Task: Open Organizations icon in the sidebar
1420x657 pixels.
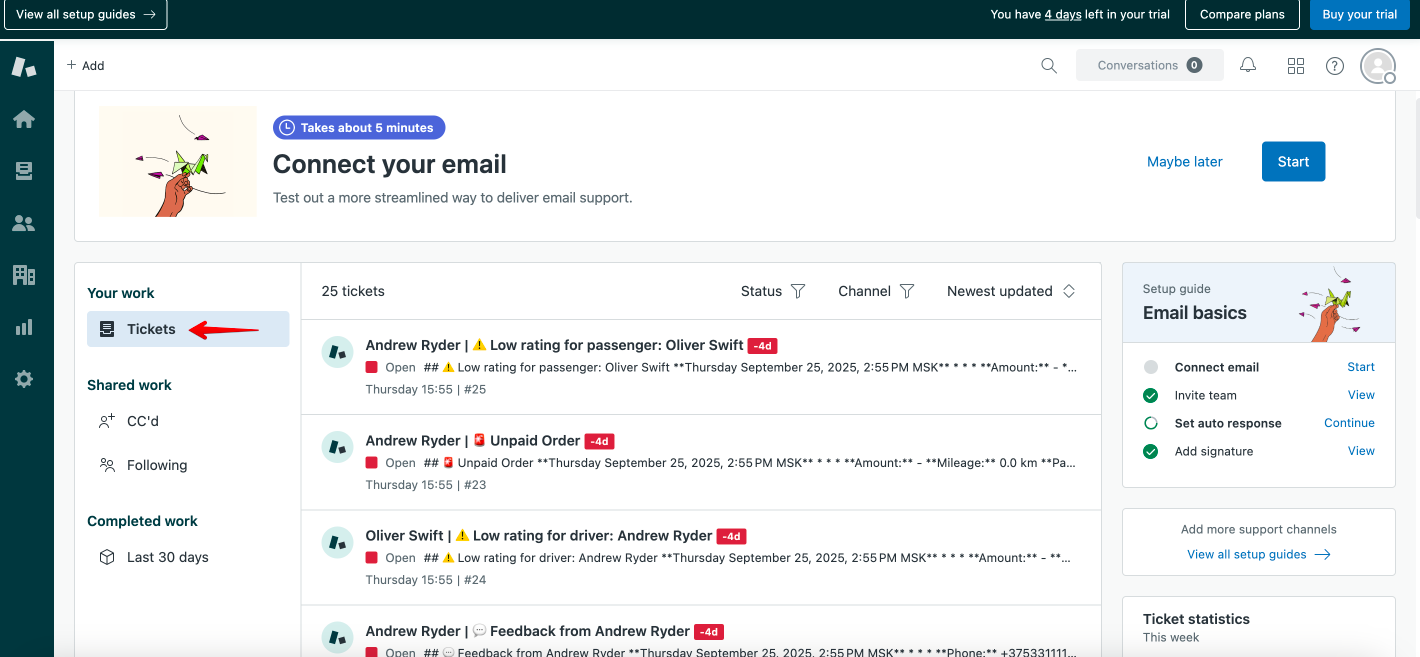Action: click(x=24, y=275)
